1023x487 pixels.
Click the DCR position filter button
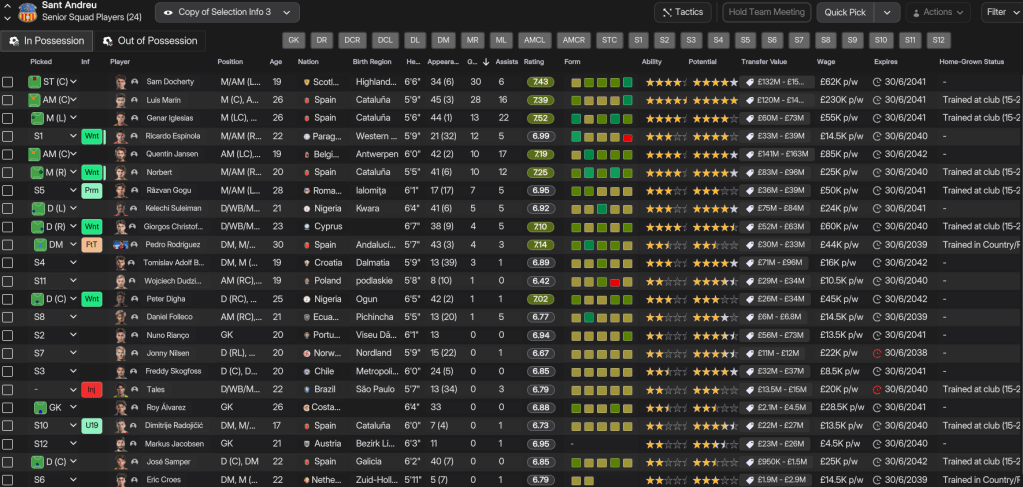(x=352, y=40)
